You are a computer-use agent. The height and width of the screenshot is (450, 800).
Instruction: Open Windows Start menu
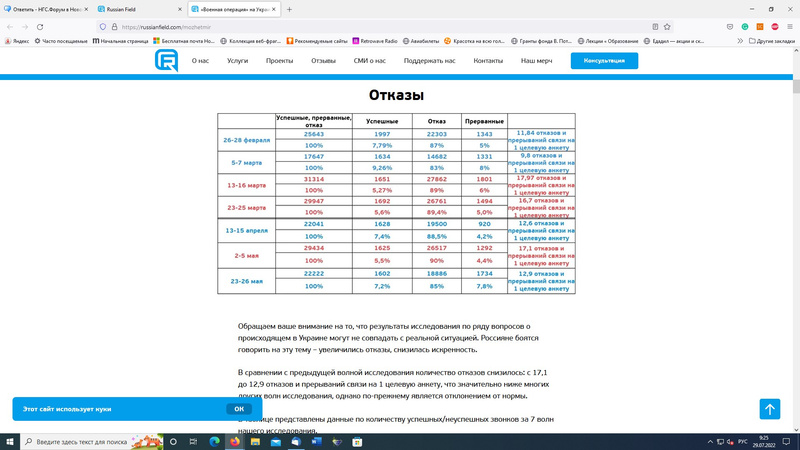[10, 442]
